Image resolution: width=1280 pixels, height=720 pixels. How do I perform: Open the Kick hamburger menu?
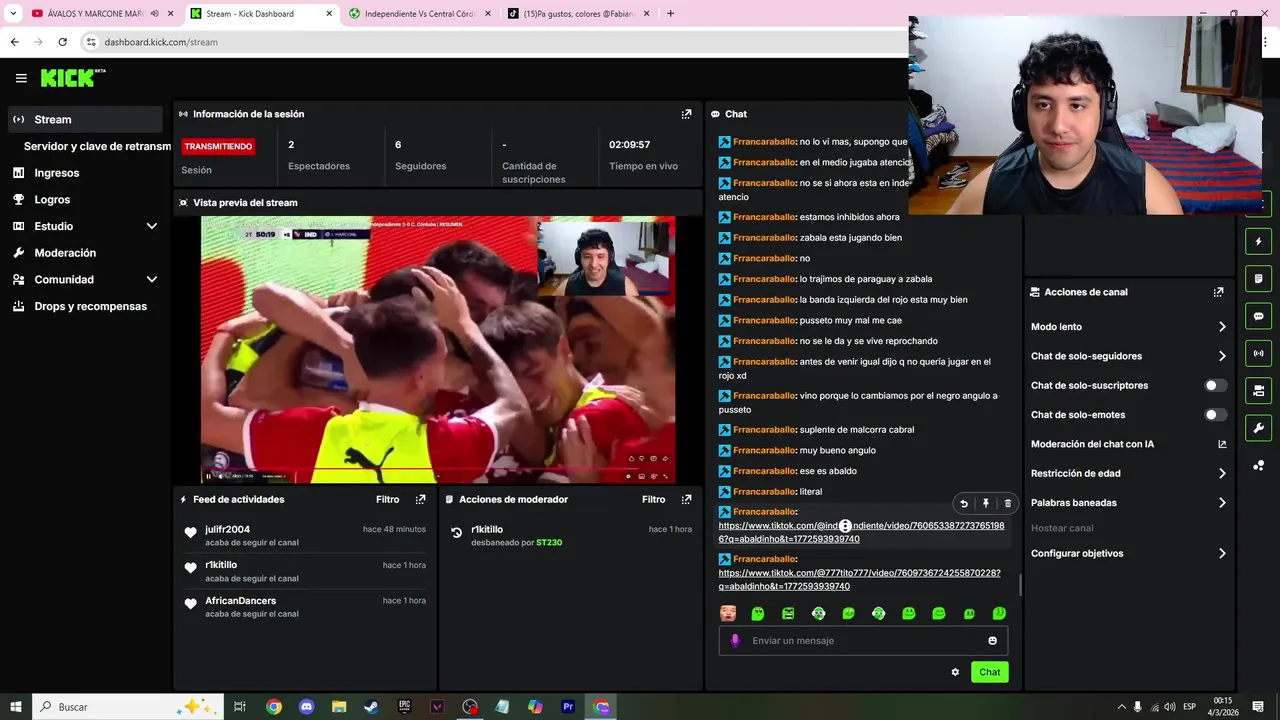pyautogui.click(x=21, y=78)
